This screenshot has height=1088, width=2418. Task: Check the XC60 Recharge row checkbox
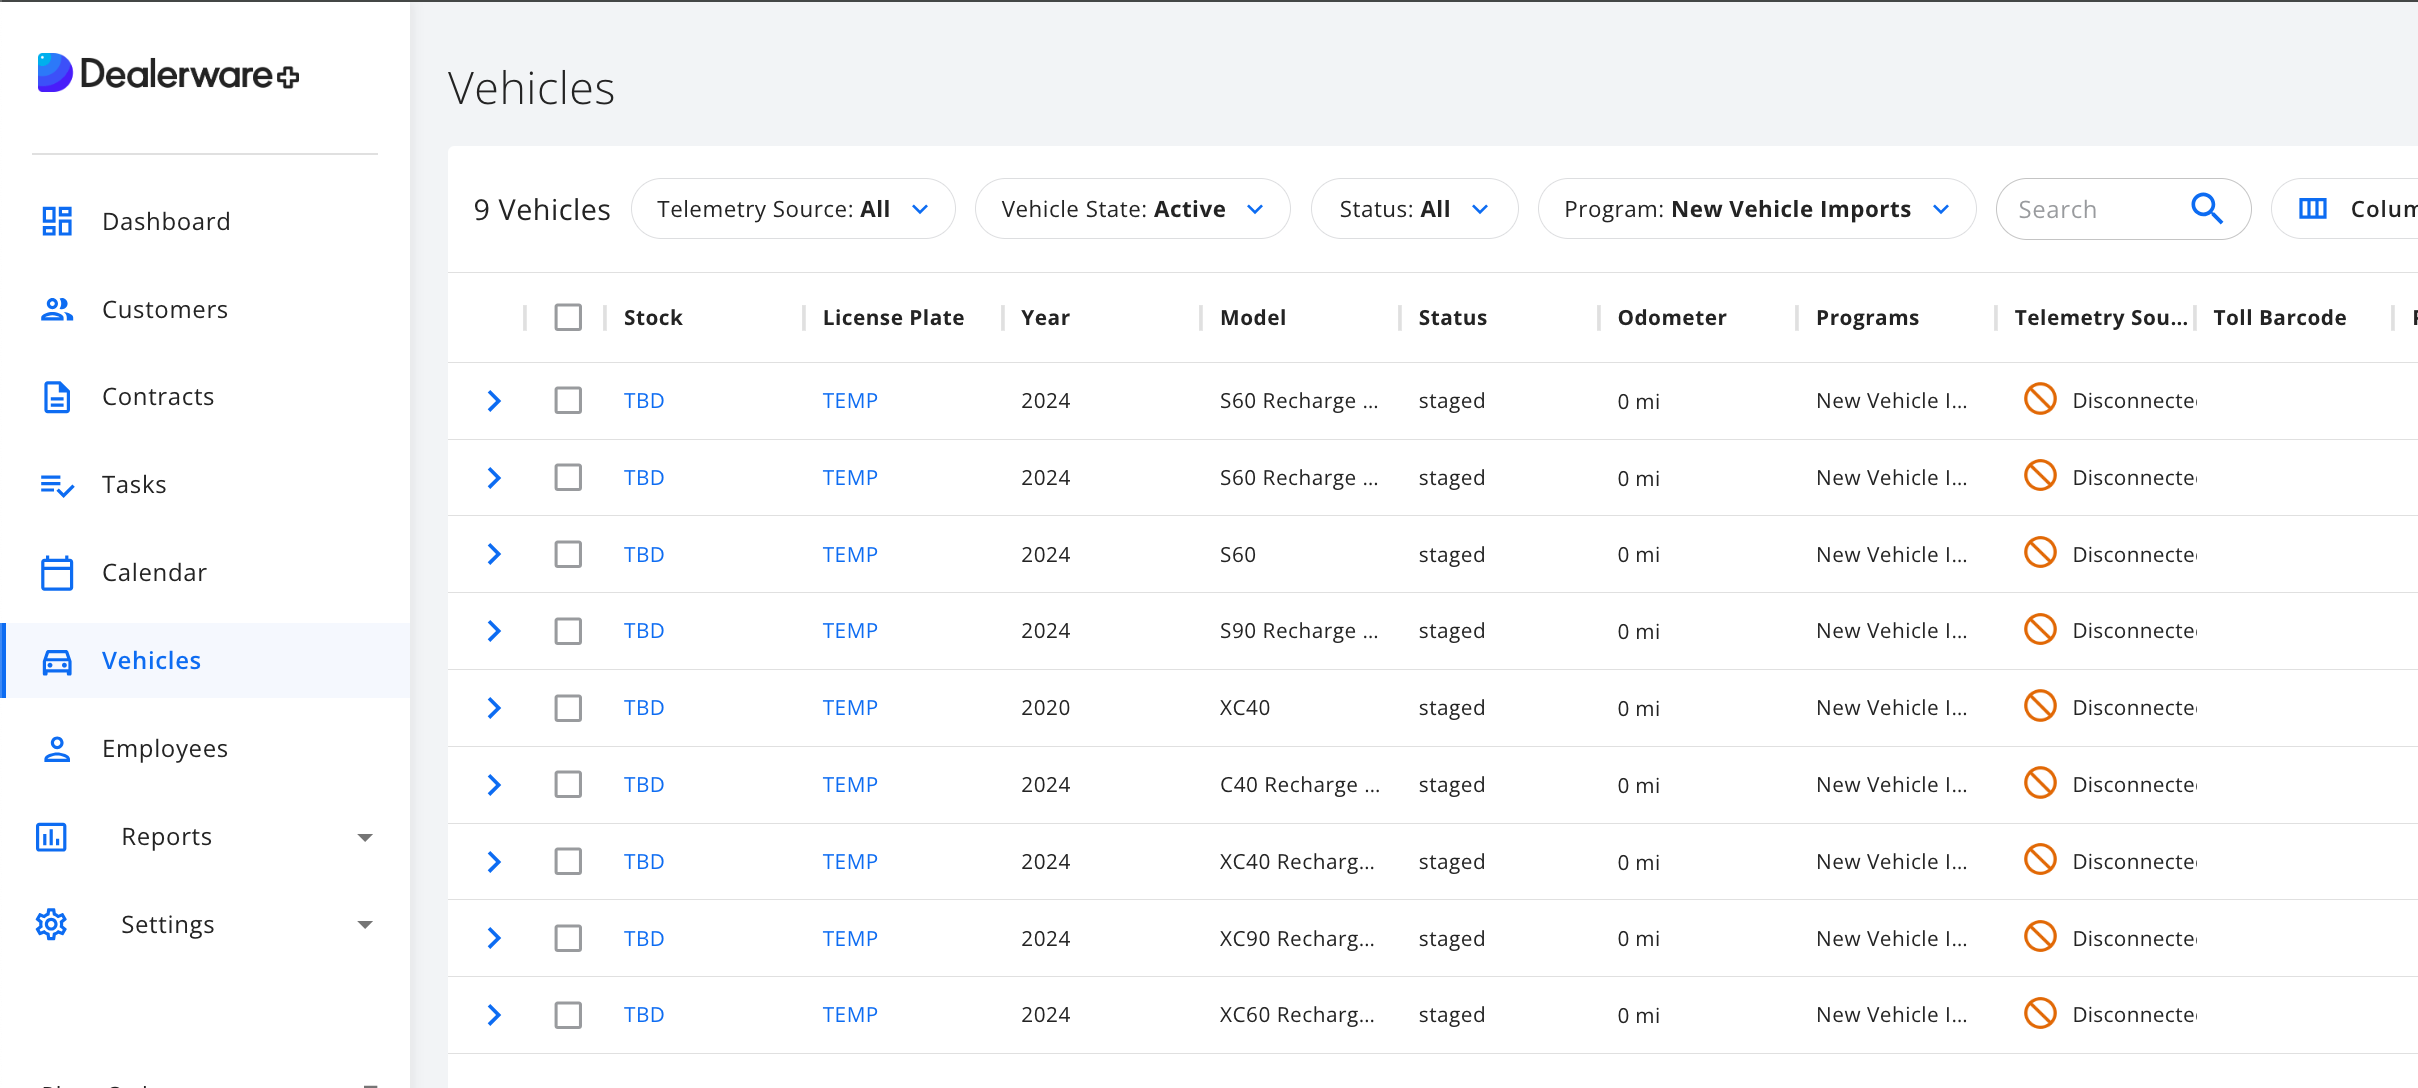(x=568, y=1015)
